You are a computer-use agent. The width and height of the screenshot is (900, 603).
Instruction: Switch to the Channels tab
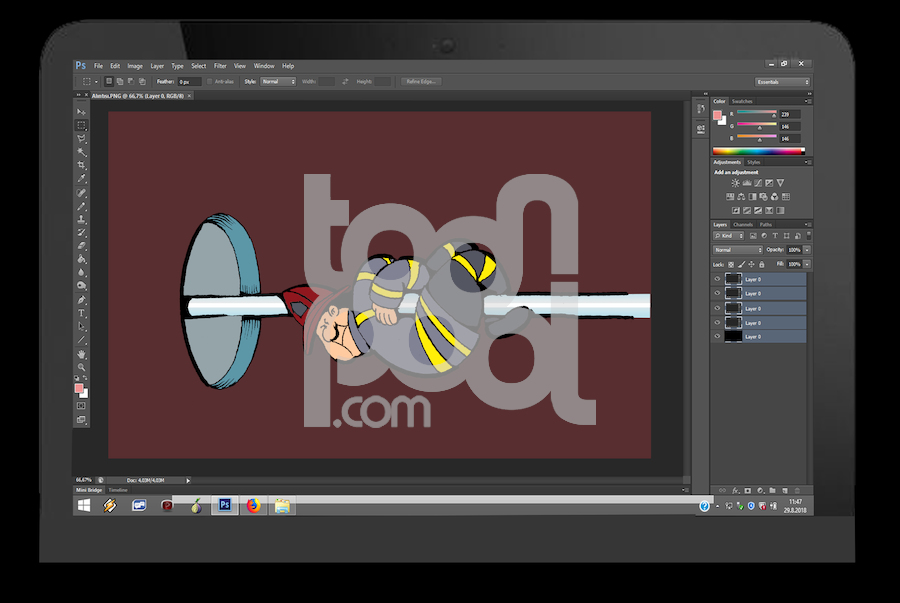click(x=743, y=224)
